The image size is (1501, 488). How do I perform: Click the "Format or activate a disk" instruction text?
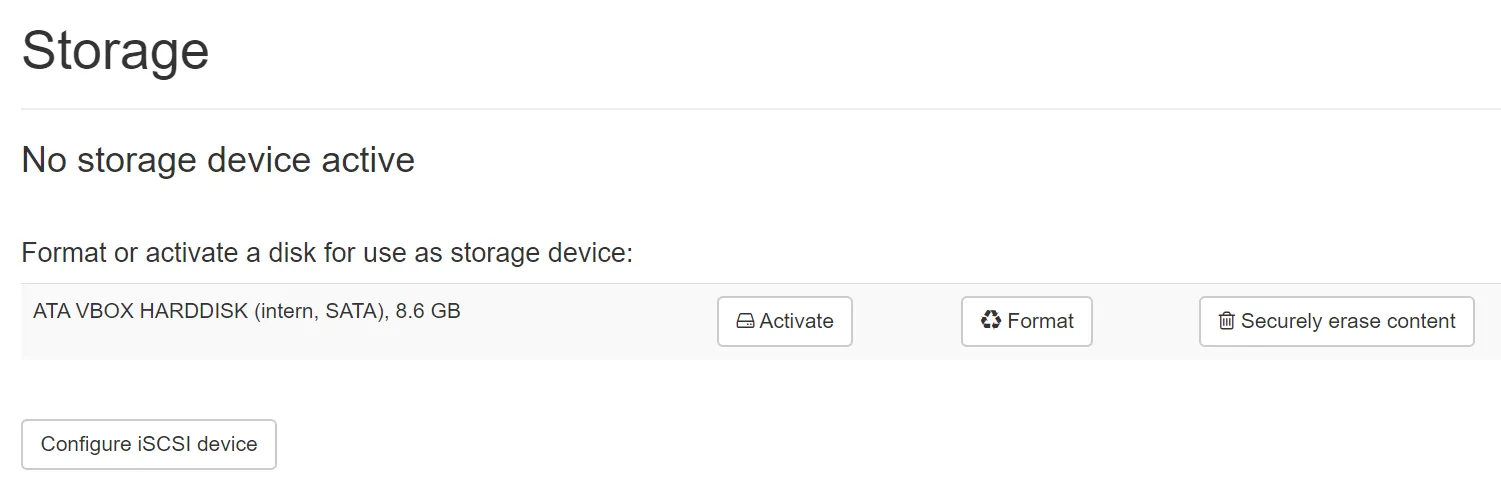tap(327, 253)
